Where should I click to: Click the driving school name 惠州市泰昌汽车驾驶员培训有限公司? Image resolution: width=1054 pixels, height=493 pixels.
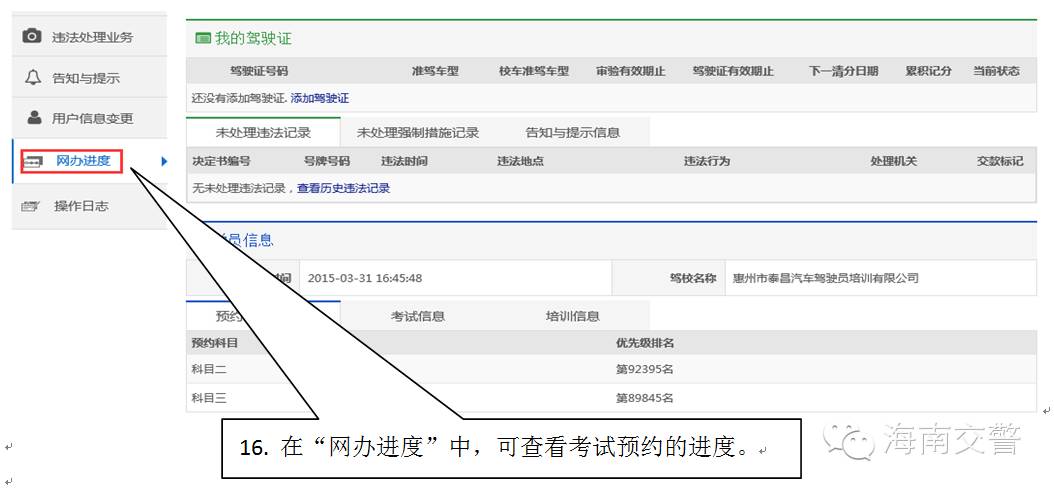825,278
